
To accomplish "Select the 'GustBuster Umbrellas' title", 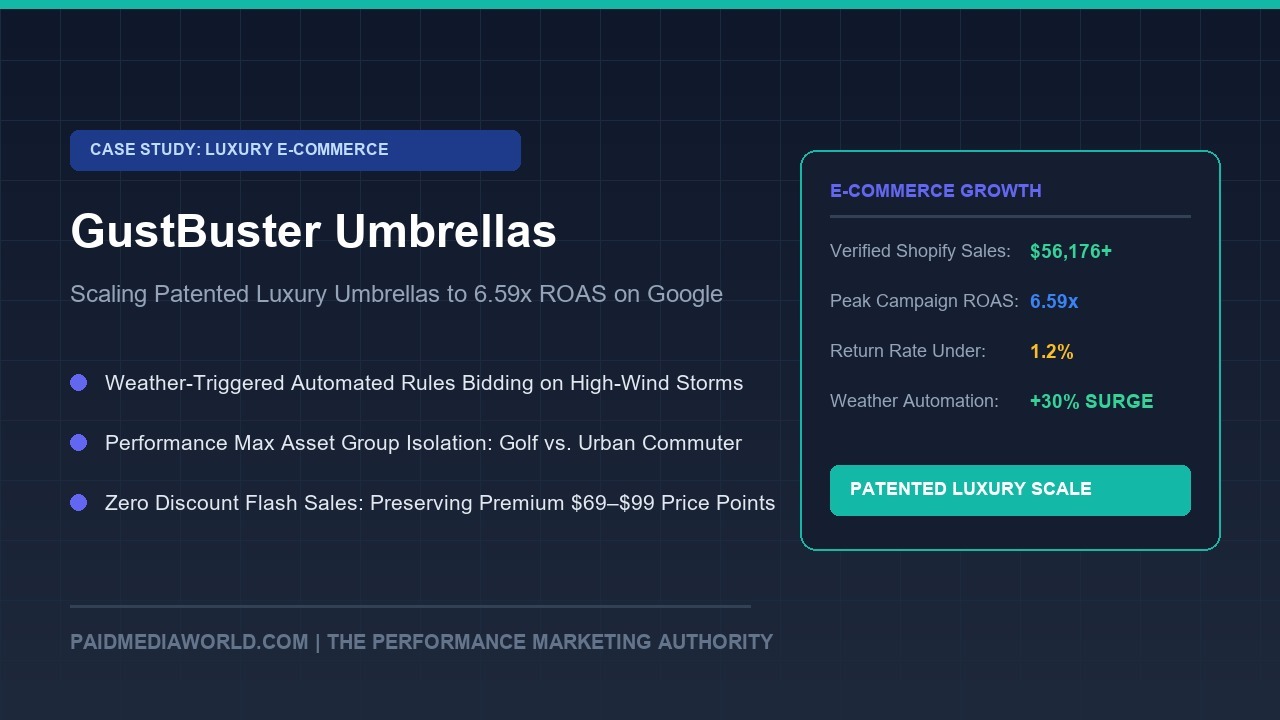I will (313, 231).
